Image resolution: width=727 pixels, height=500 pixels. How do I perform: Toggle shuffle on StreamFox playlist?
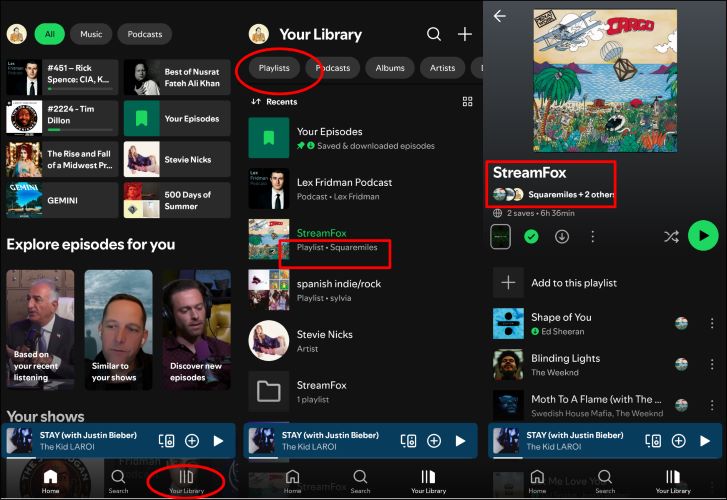(671, 237)
